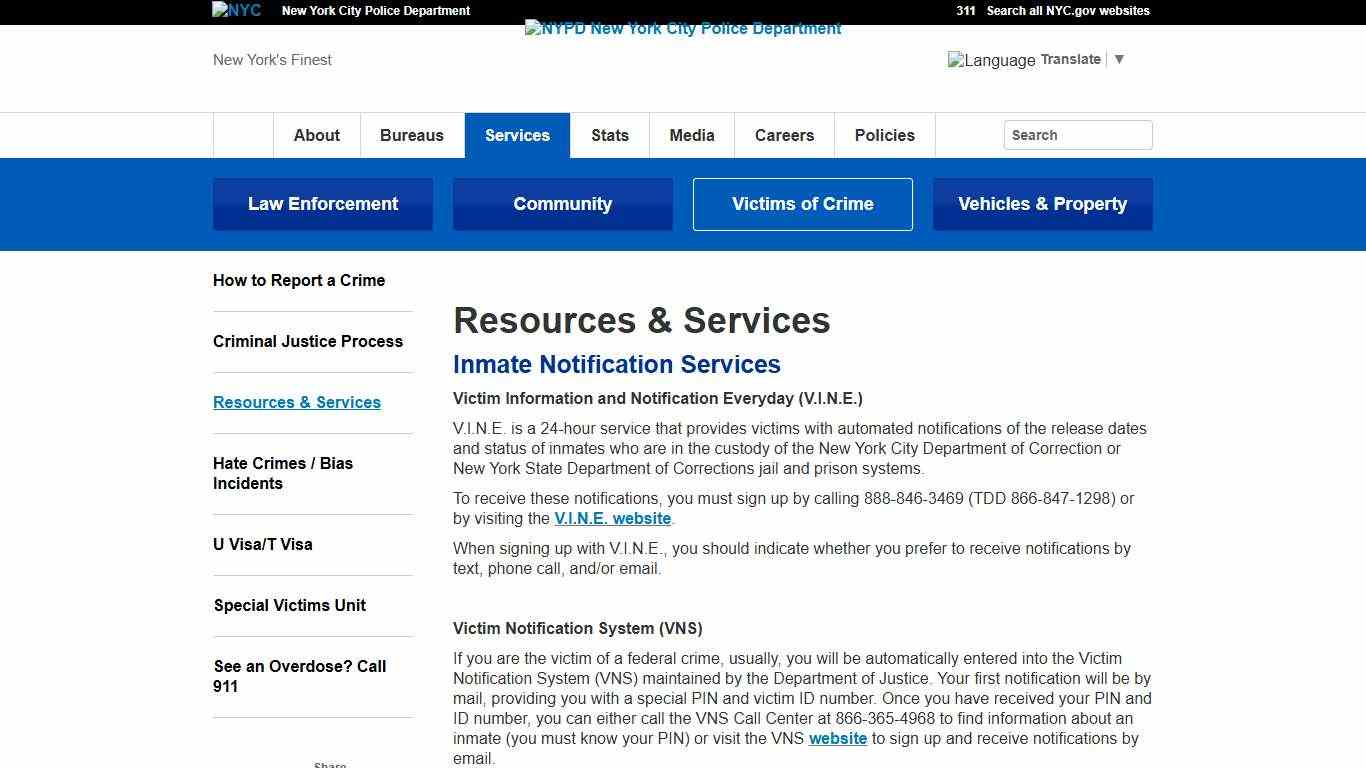This screenshot has width=1366, height=768.
Task: Select Victims of Crime
Action: [x=802, y=204]
